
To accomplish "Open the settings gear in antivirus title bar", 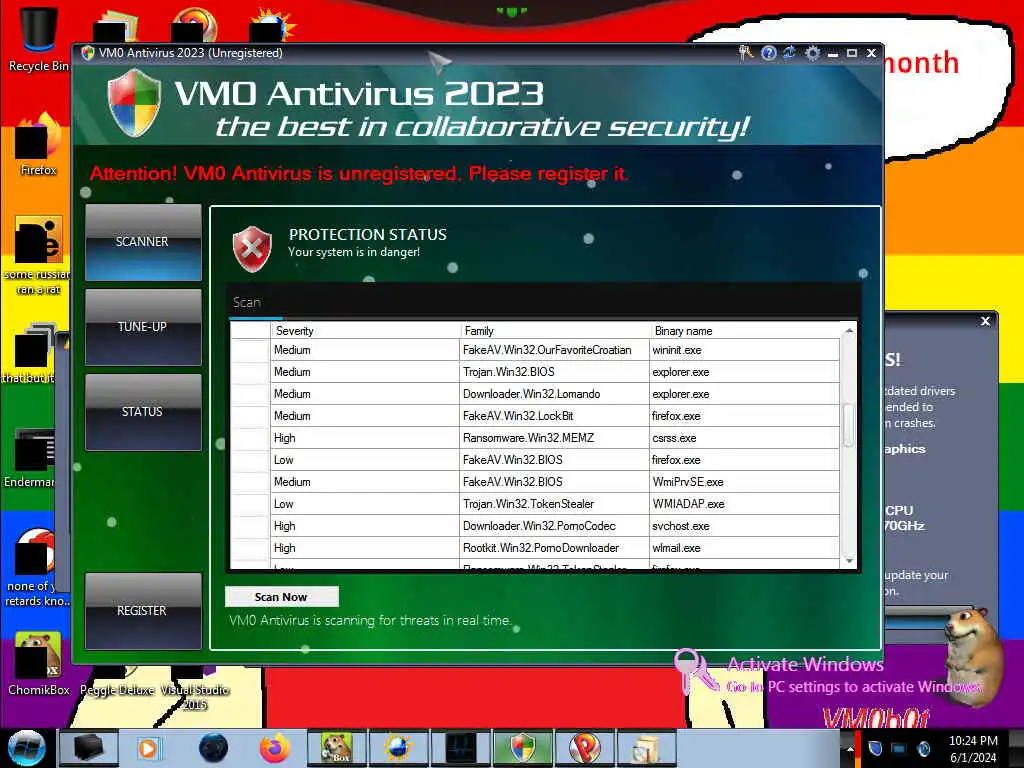I will click(x=812, y=53).
